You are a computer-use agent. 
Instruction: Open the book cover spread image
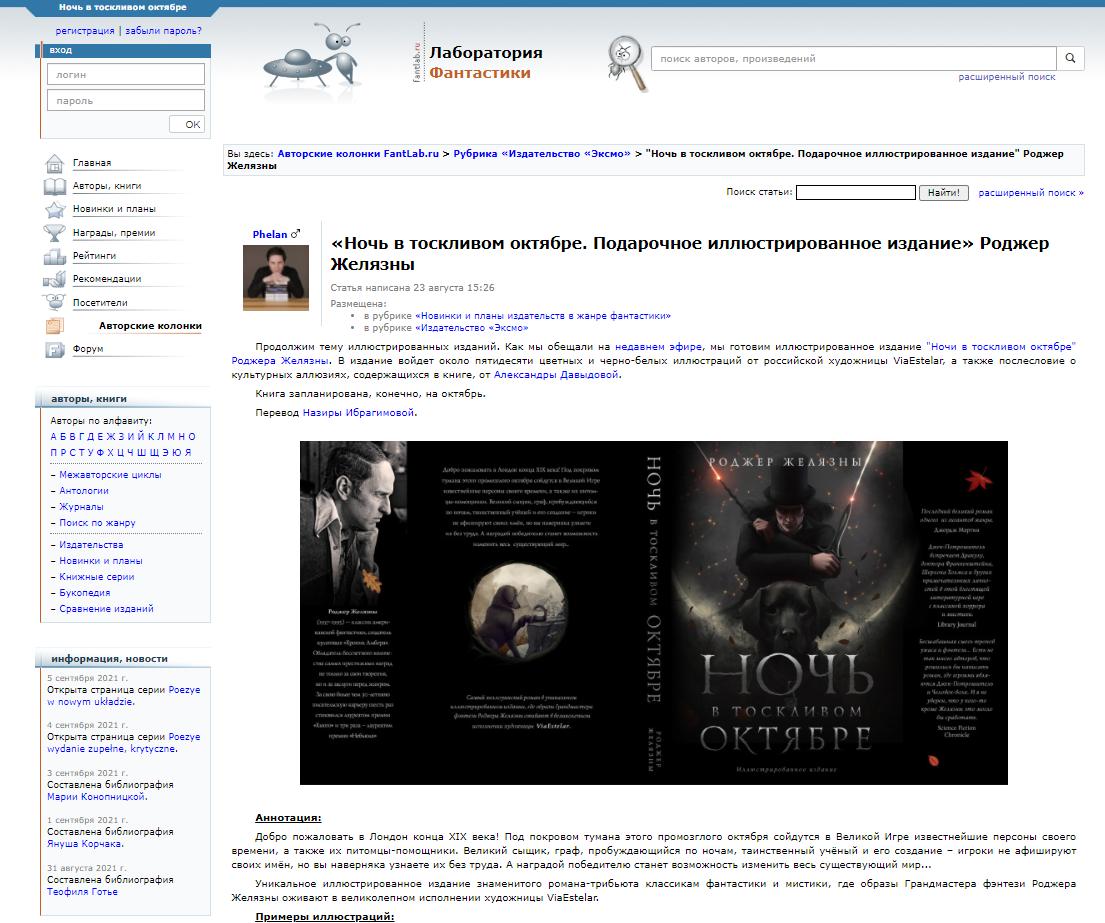pos(653,612)
